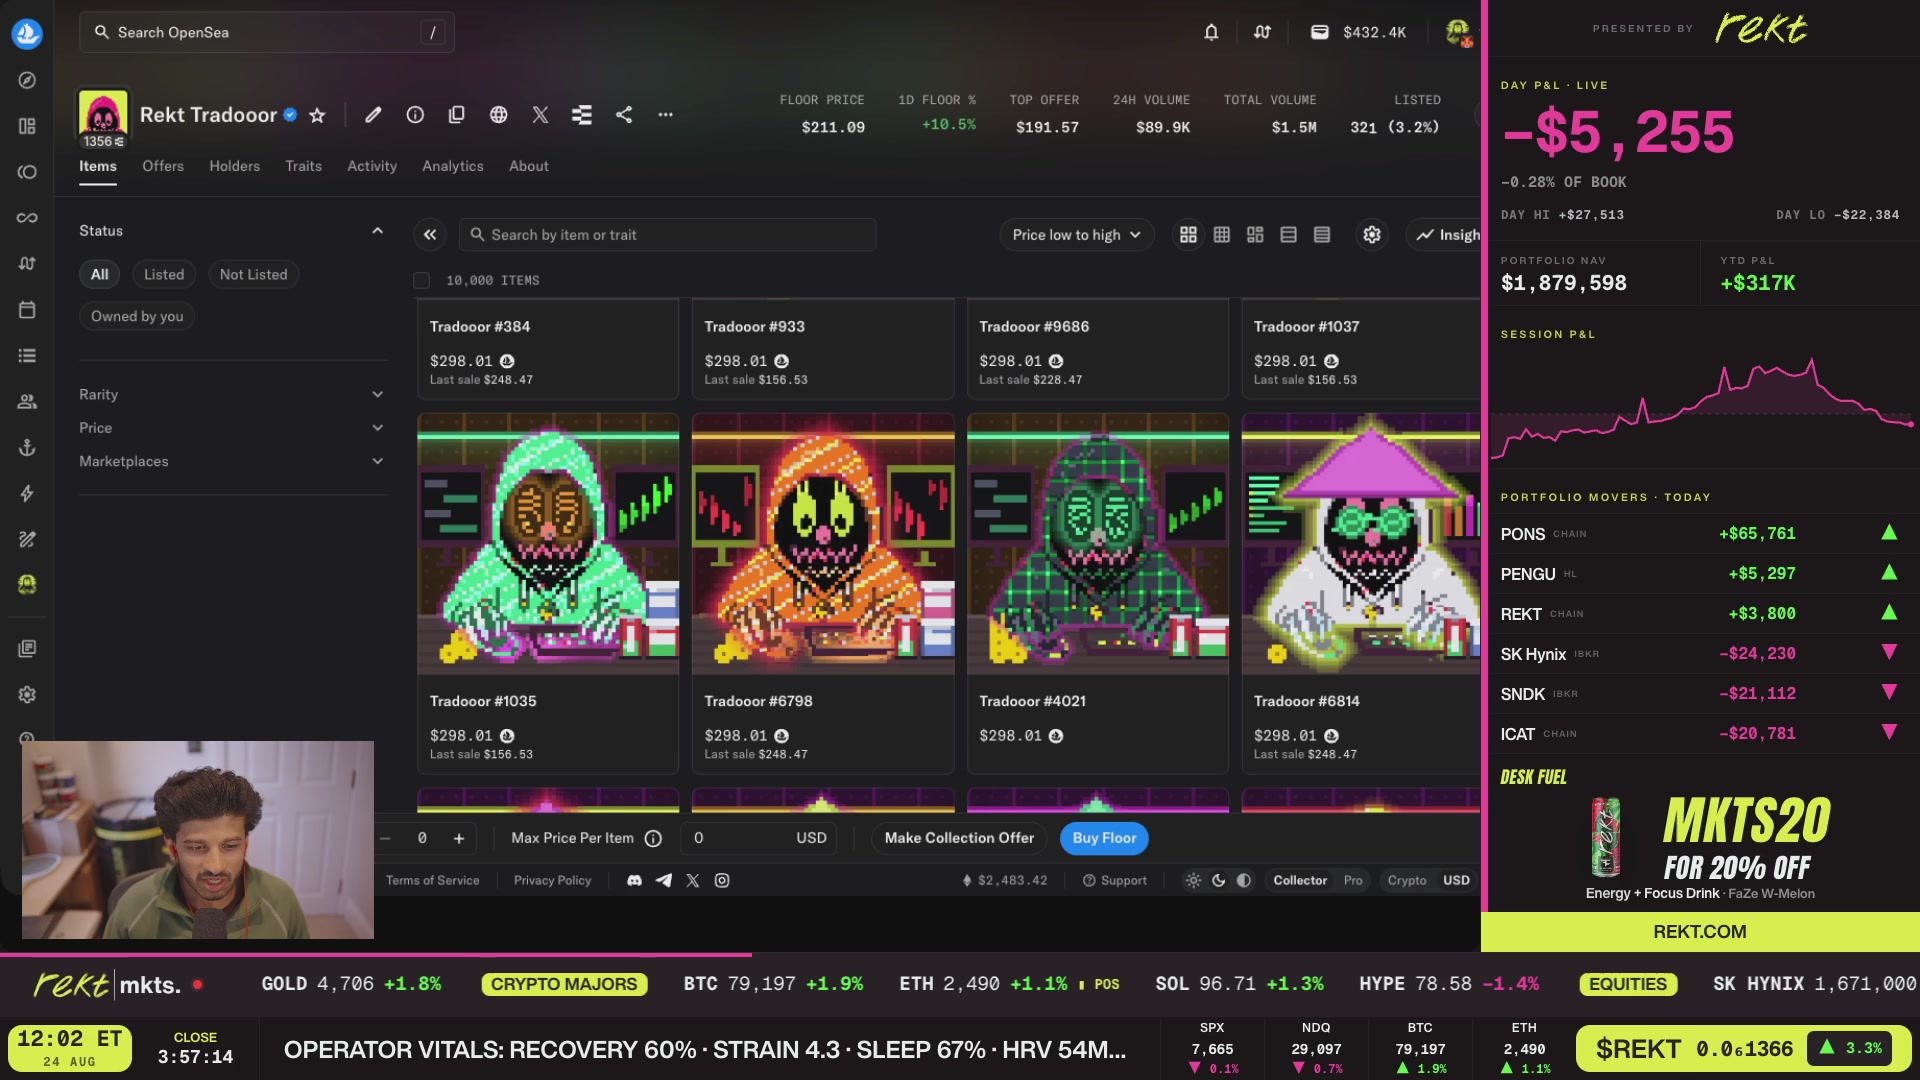Tick the 10,000 items select-all checkbox
This screenshot has height=1080, width=1920.
click(422, 281)
